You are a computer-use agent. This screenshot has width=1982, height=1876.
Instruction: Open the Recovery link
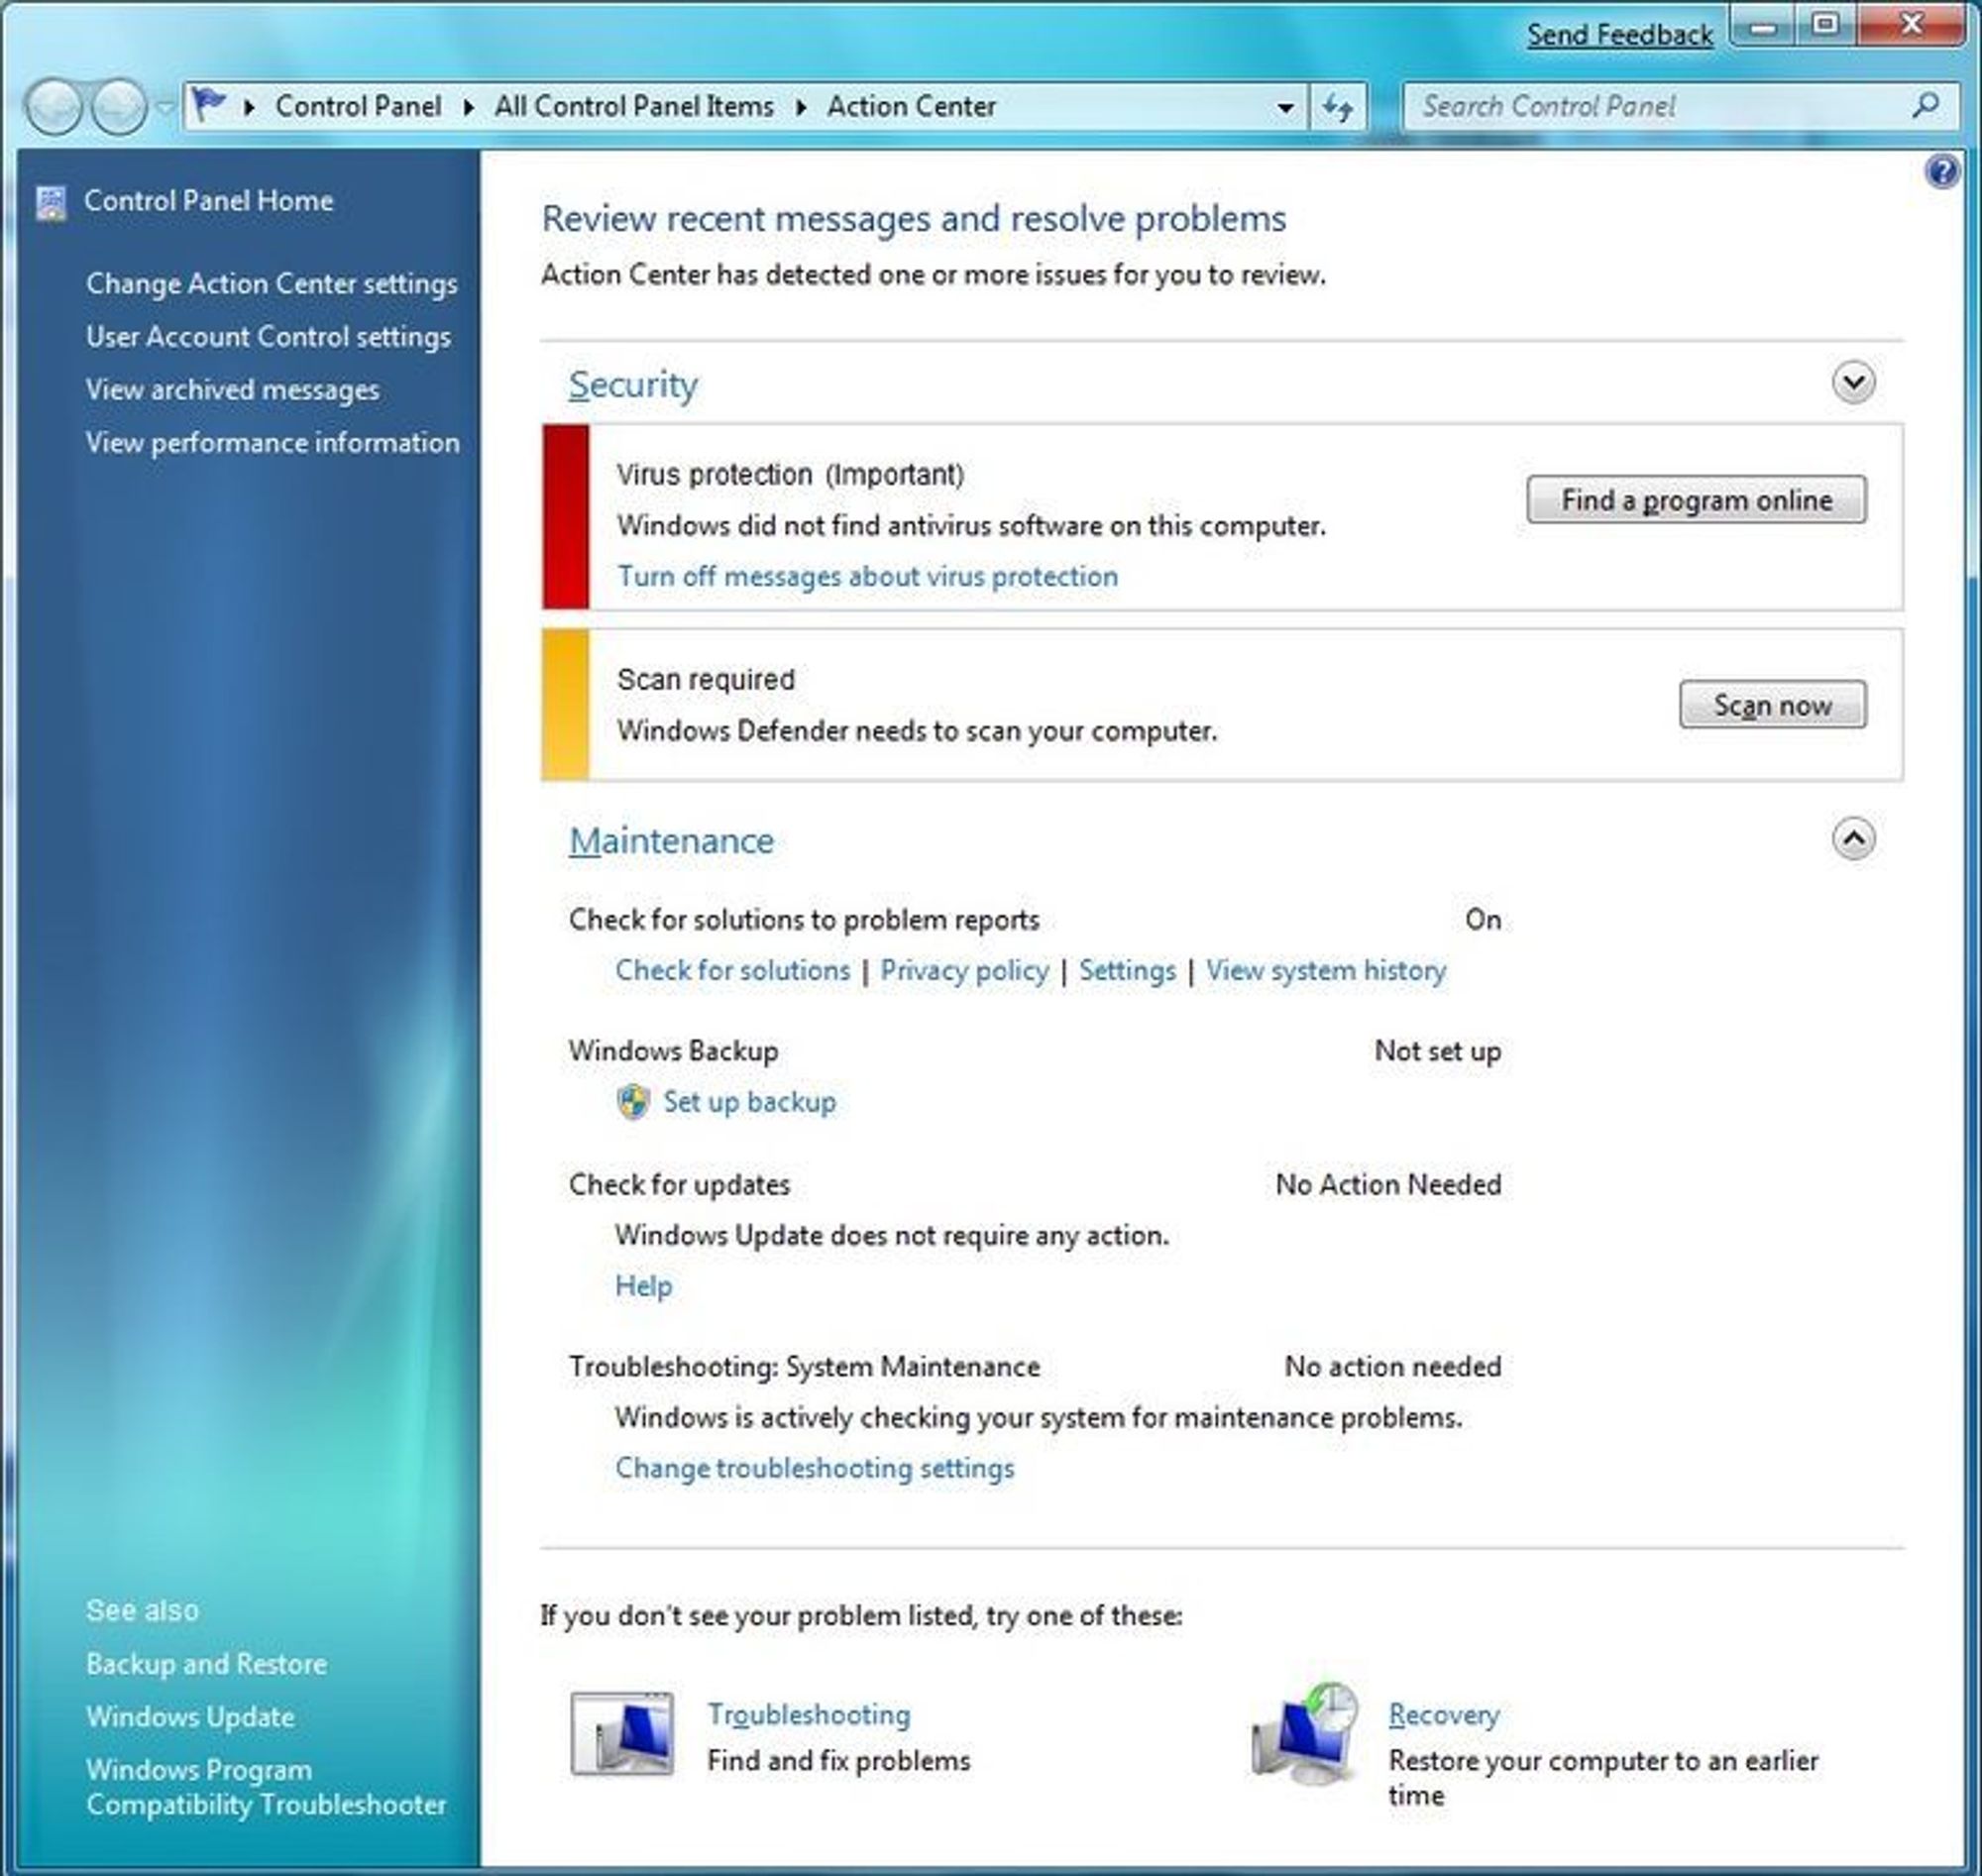tap(1444, 1715)
